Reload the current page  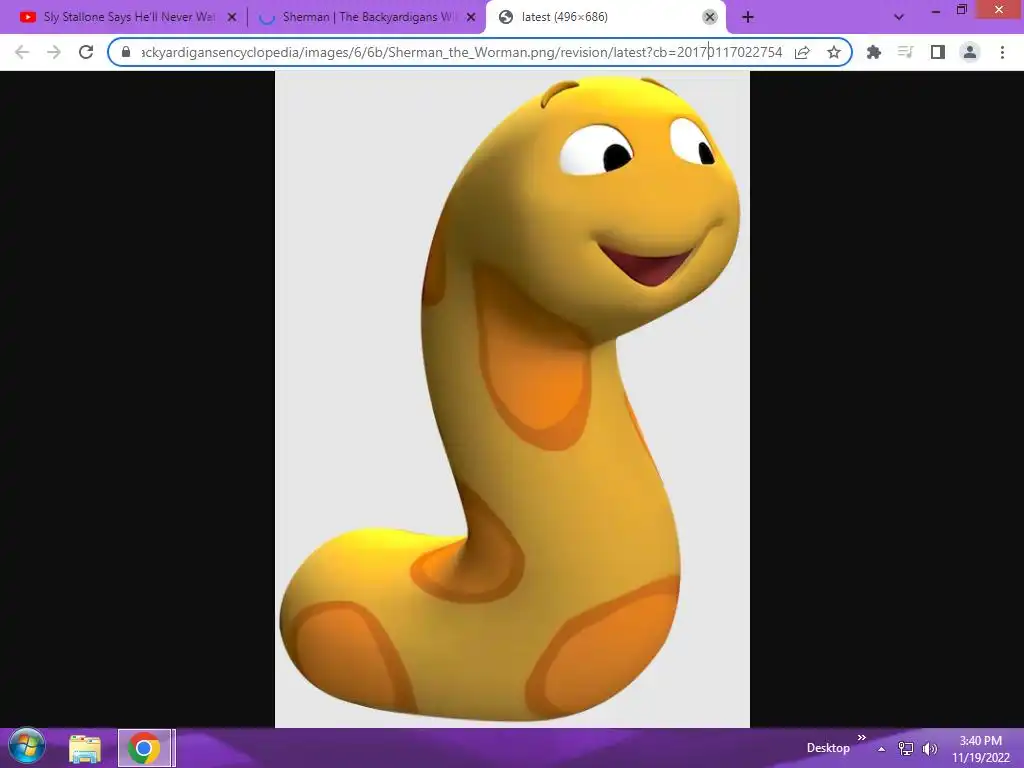pyautogui.click(x=86, y=52)
